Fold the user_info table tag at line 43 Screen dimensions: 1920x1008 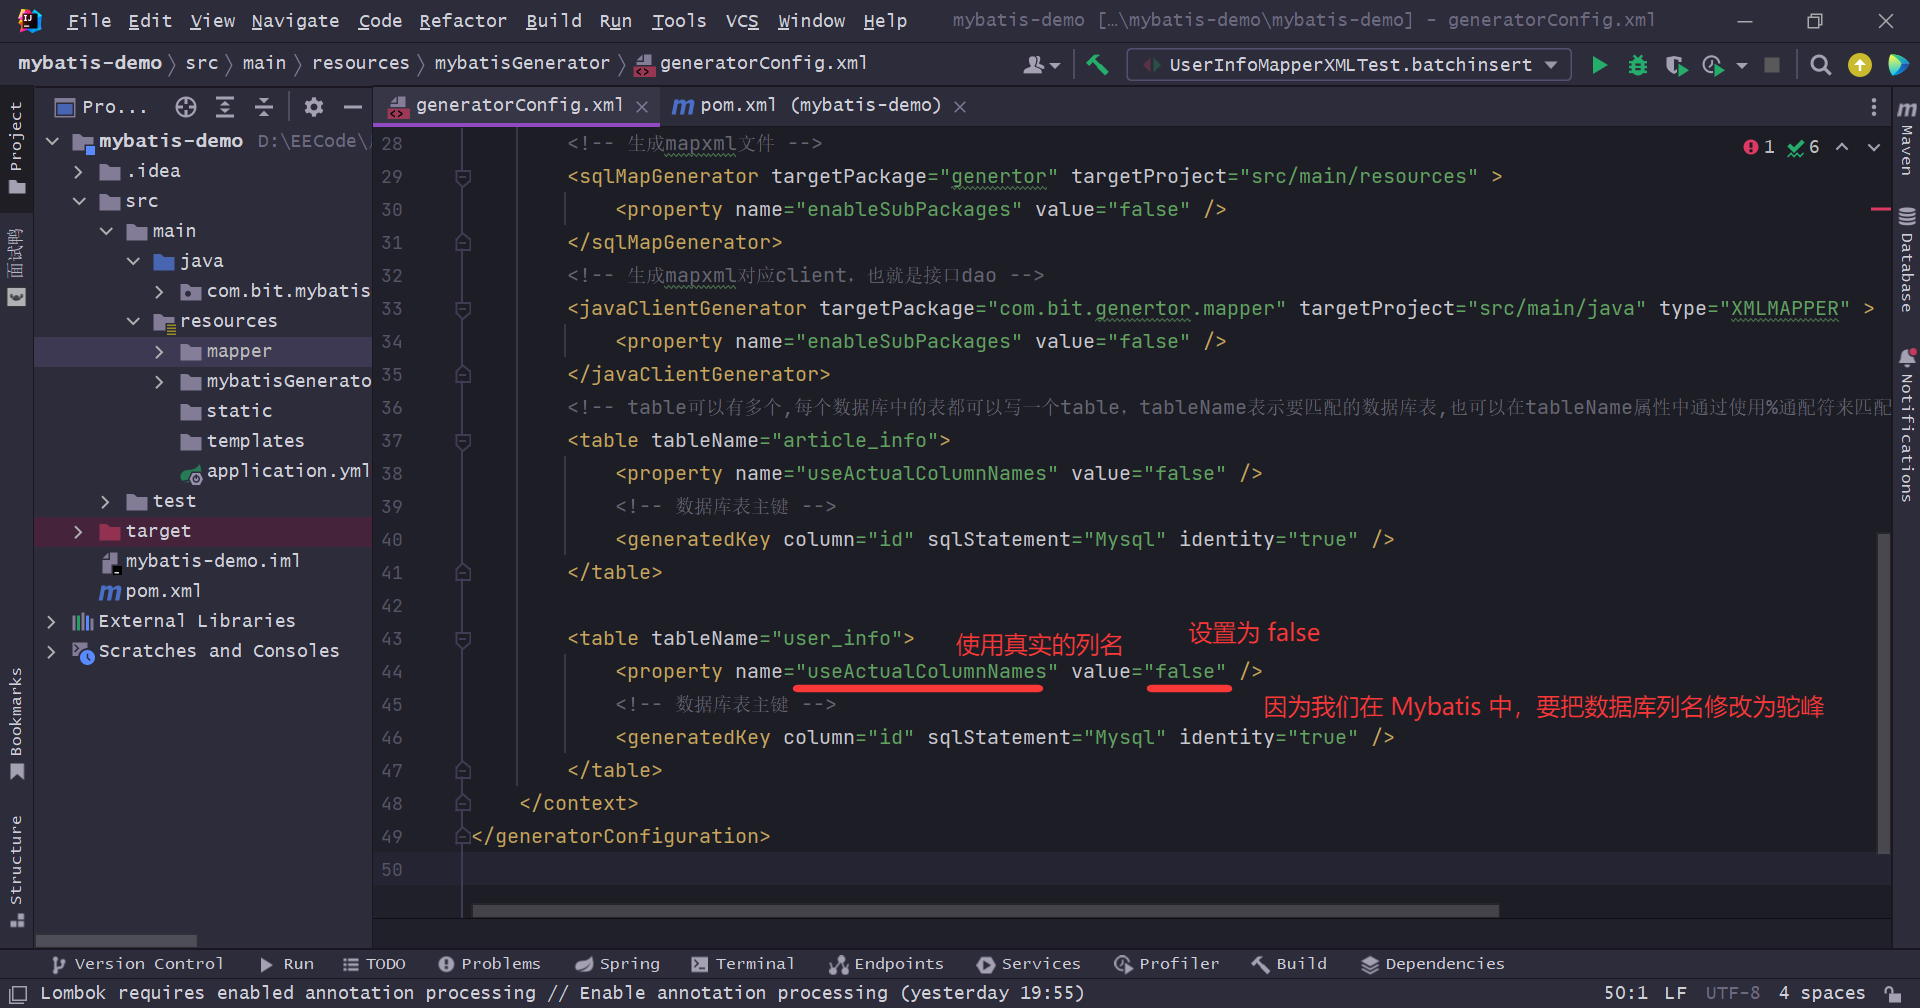[463, 639]
